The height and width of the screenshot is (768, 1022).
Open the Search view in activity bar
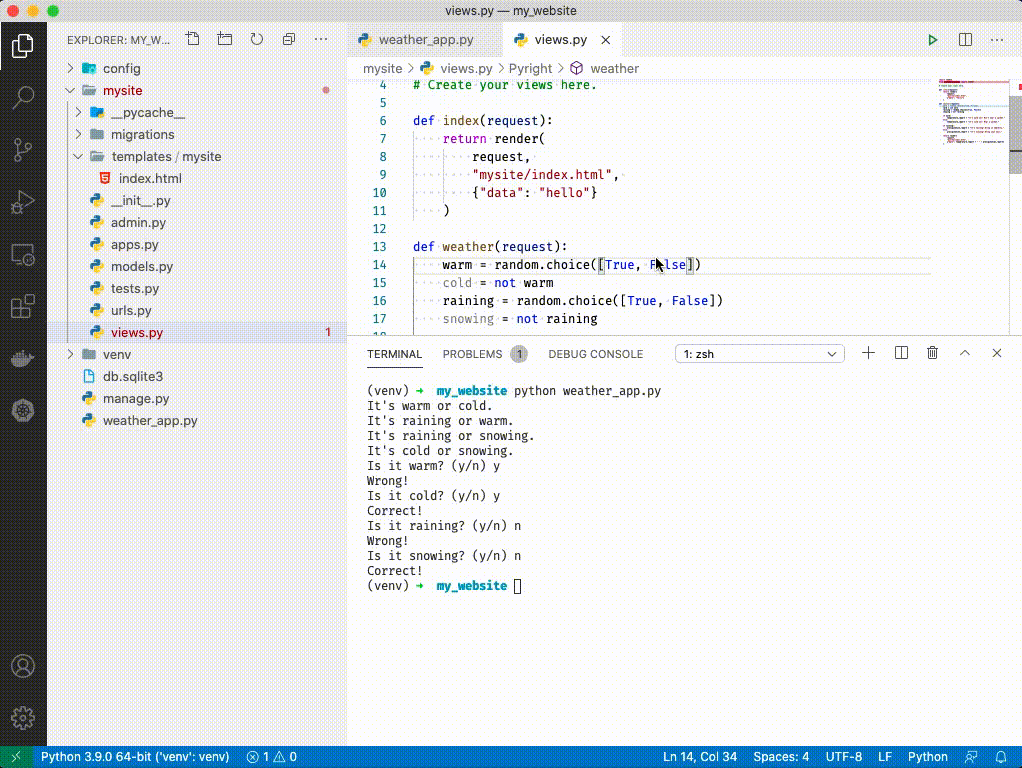(22, 97)
